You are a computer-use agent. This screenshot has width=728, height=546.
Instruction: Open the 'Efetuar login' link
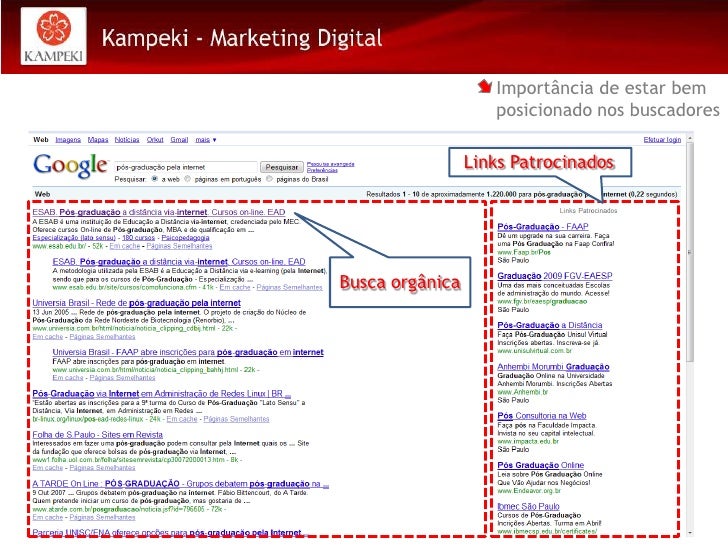click(662, 140)
